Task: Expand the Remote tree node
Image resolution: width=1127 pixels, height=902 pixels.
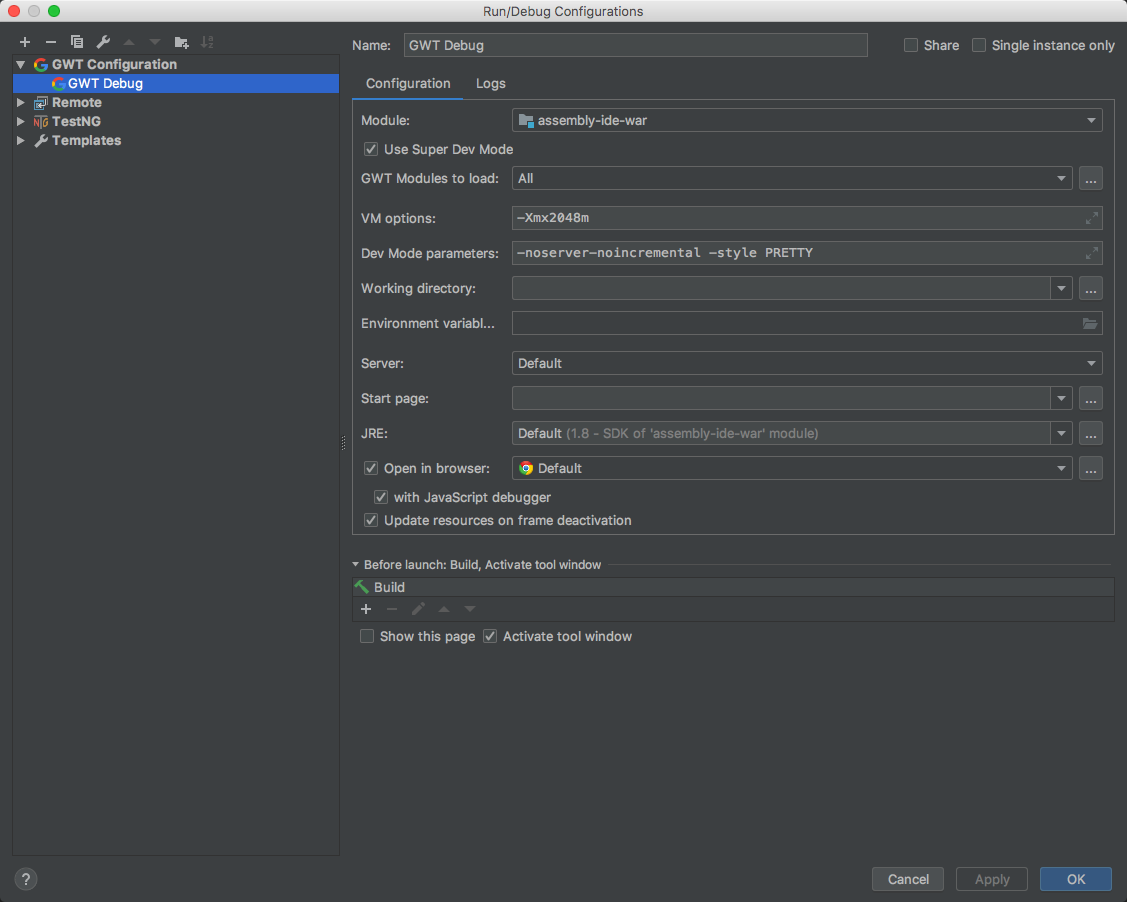Action: (21, 103)
